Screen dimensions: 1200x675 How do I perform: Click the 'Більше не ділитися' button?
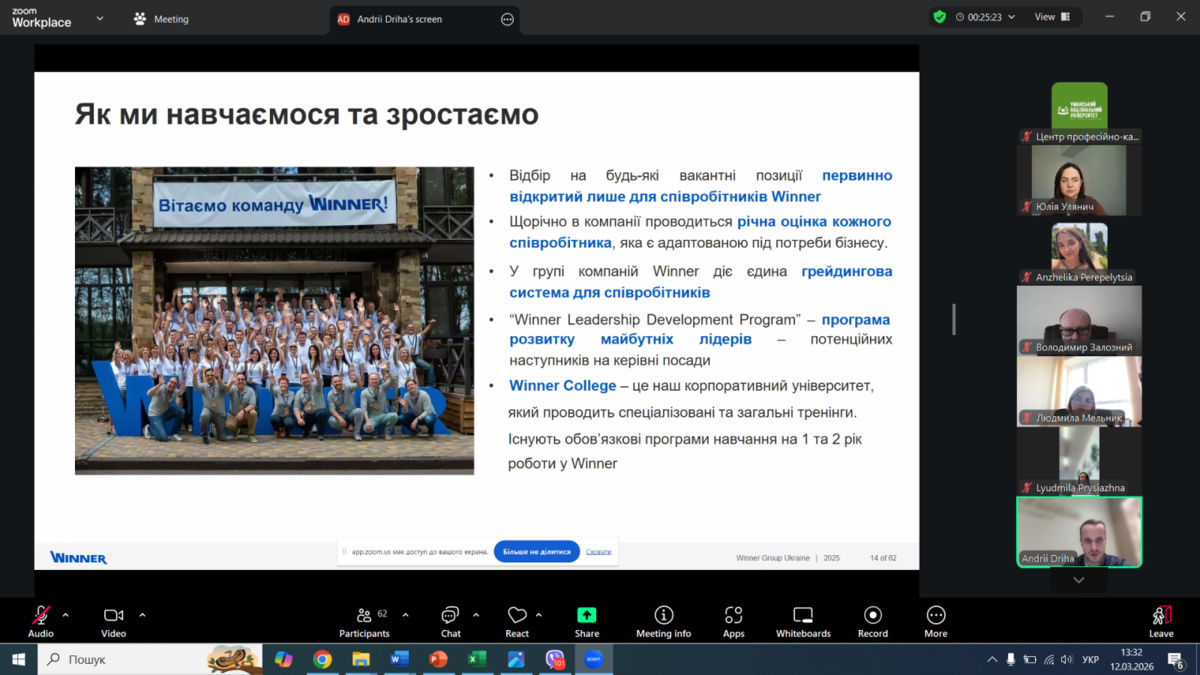point(537,551)
